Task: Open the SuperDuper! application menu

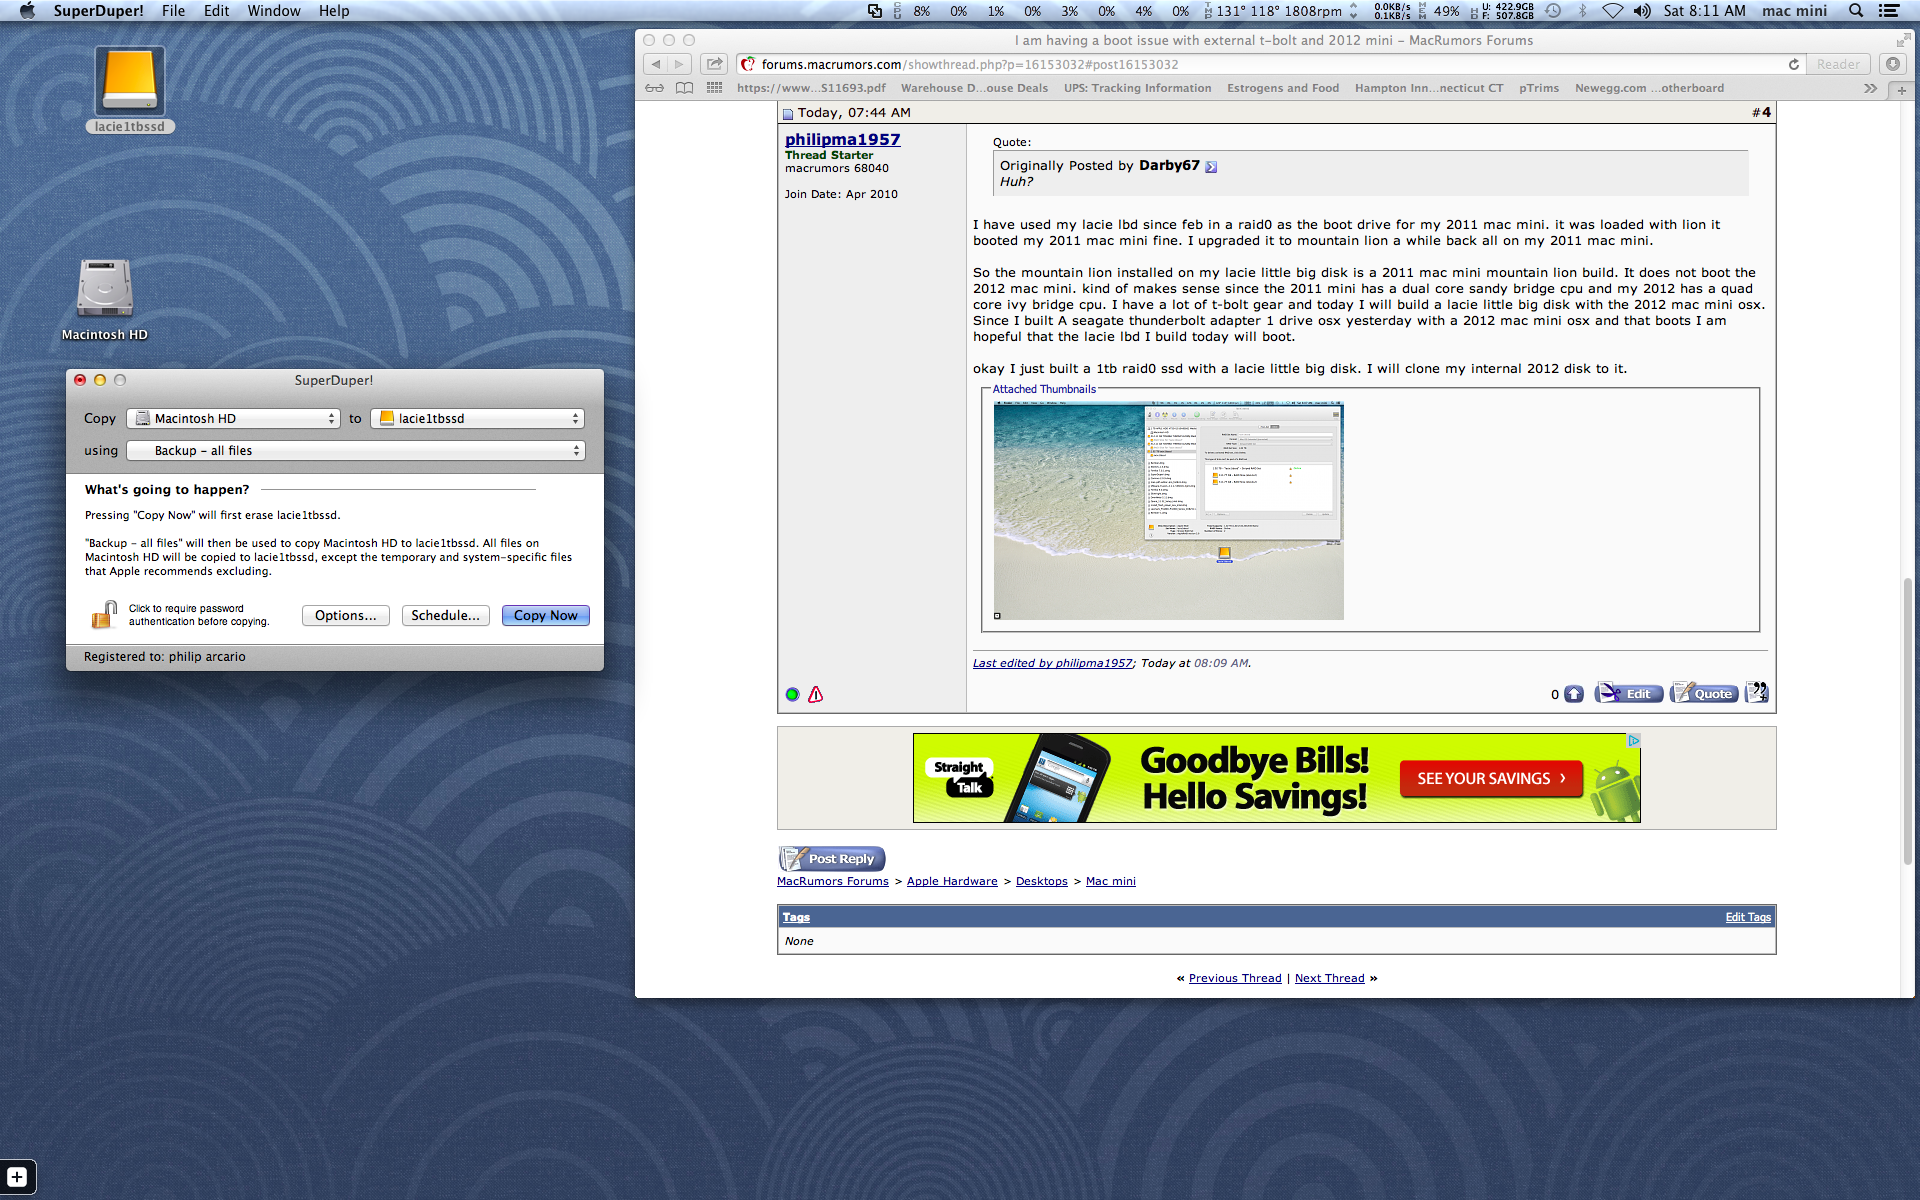Action: 98,11
